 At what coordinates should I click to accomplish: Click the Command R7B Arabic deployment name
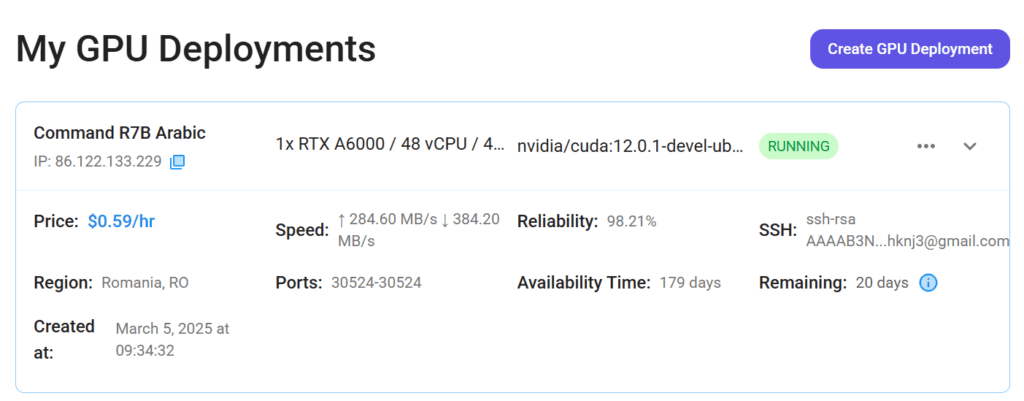120,133
